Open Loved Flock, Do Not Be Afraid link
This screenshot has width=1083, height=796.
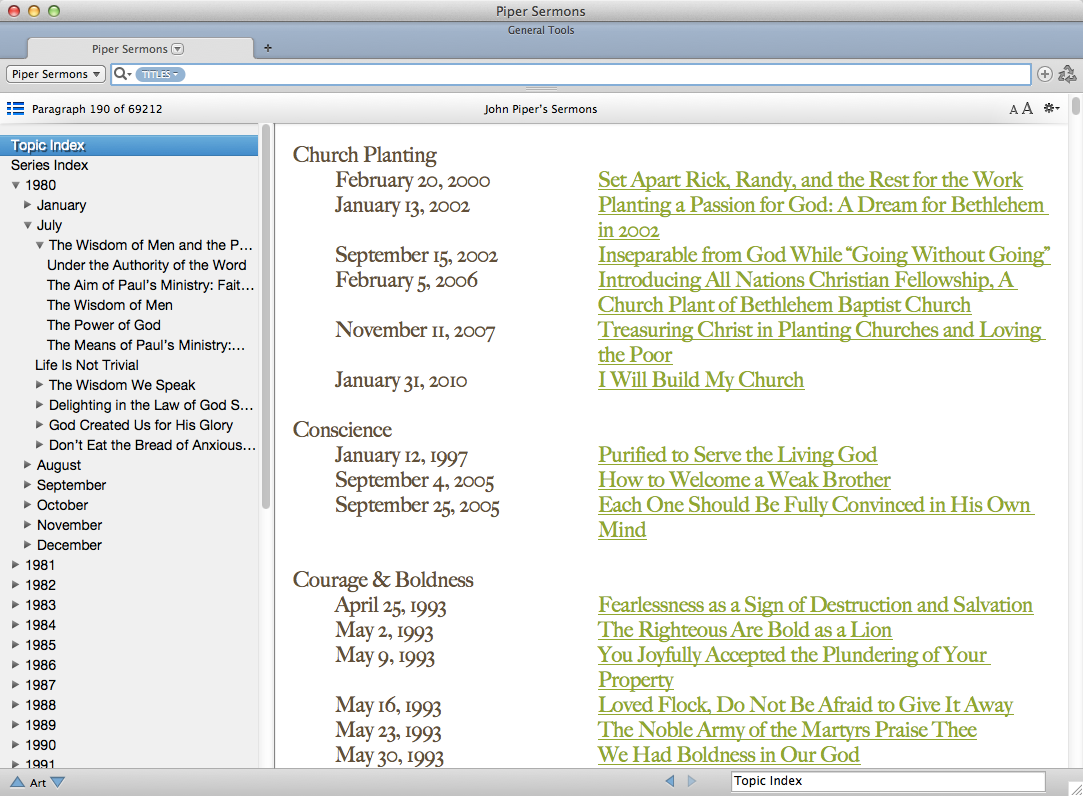tap(805, 705)
